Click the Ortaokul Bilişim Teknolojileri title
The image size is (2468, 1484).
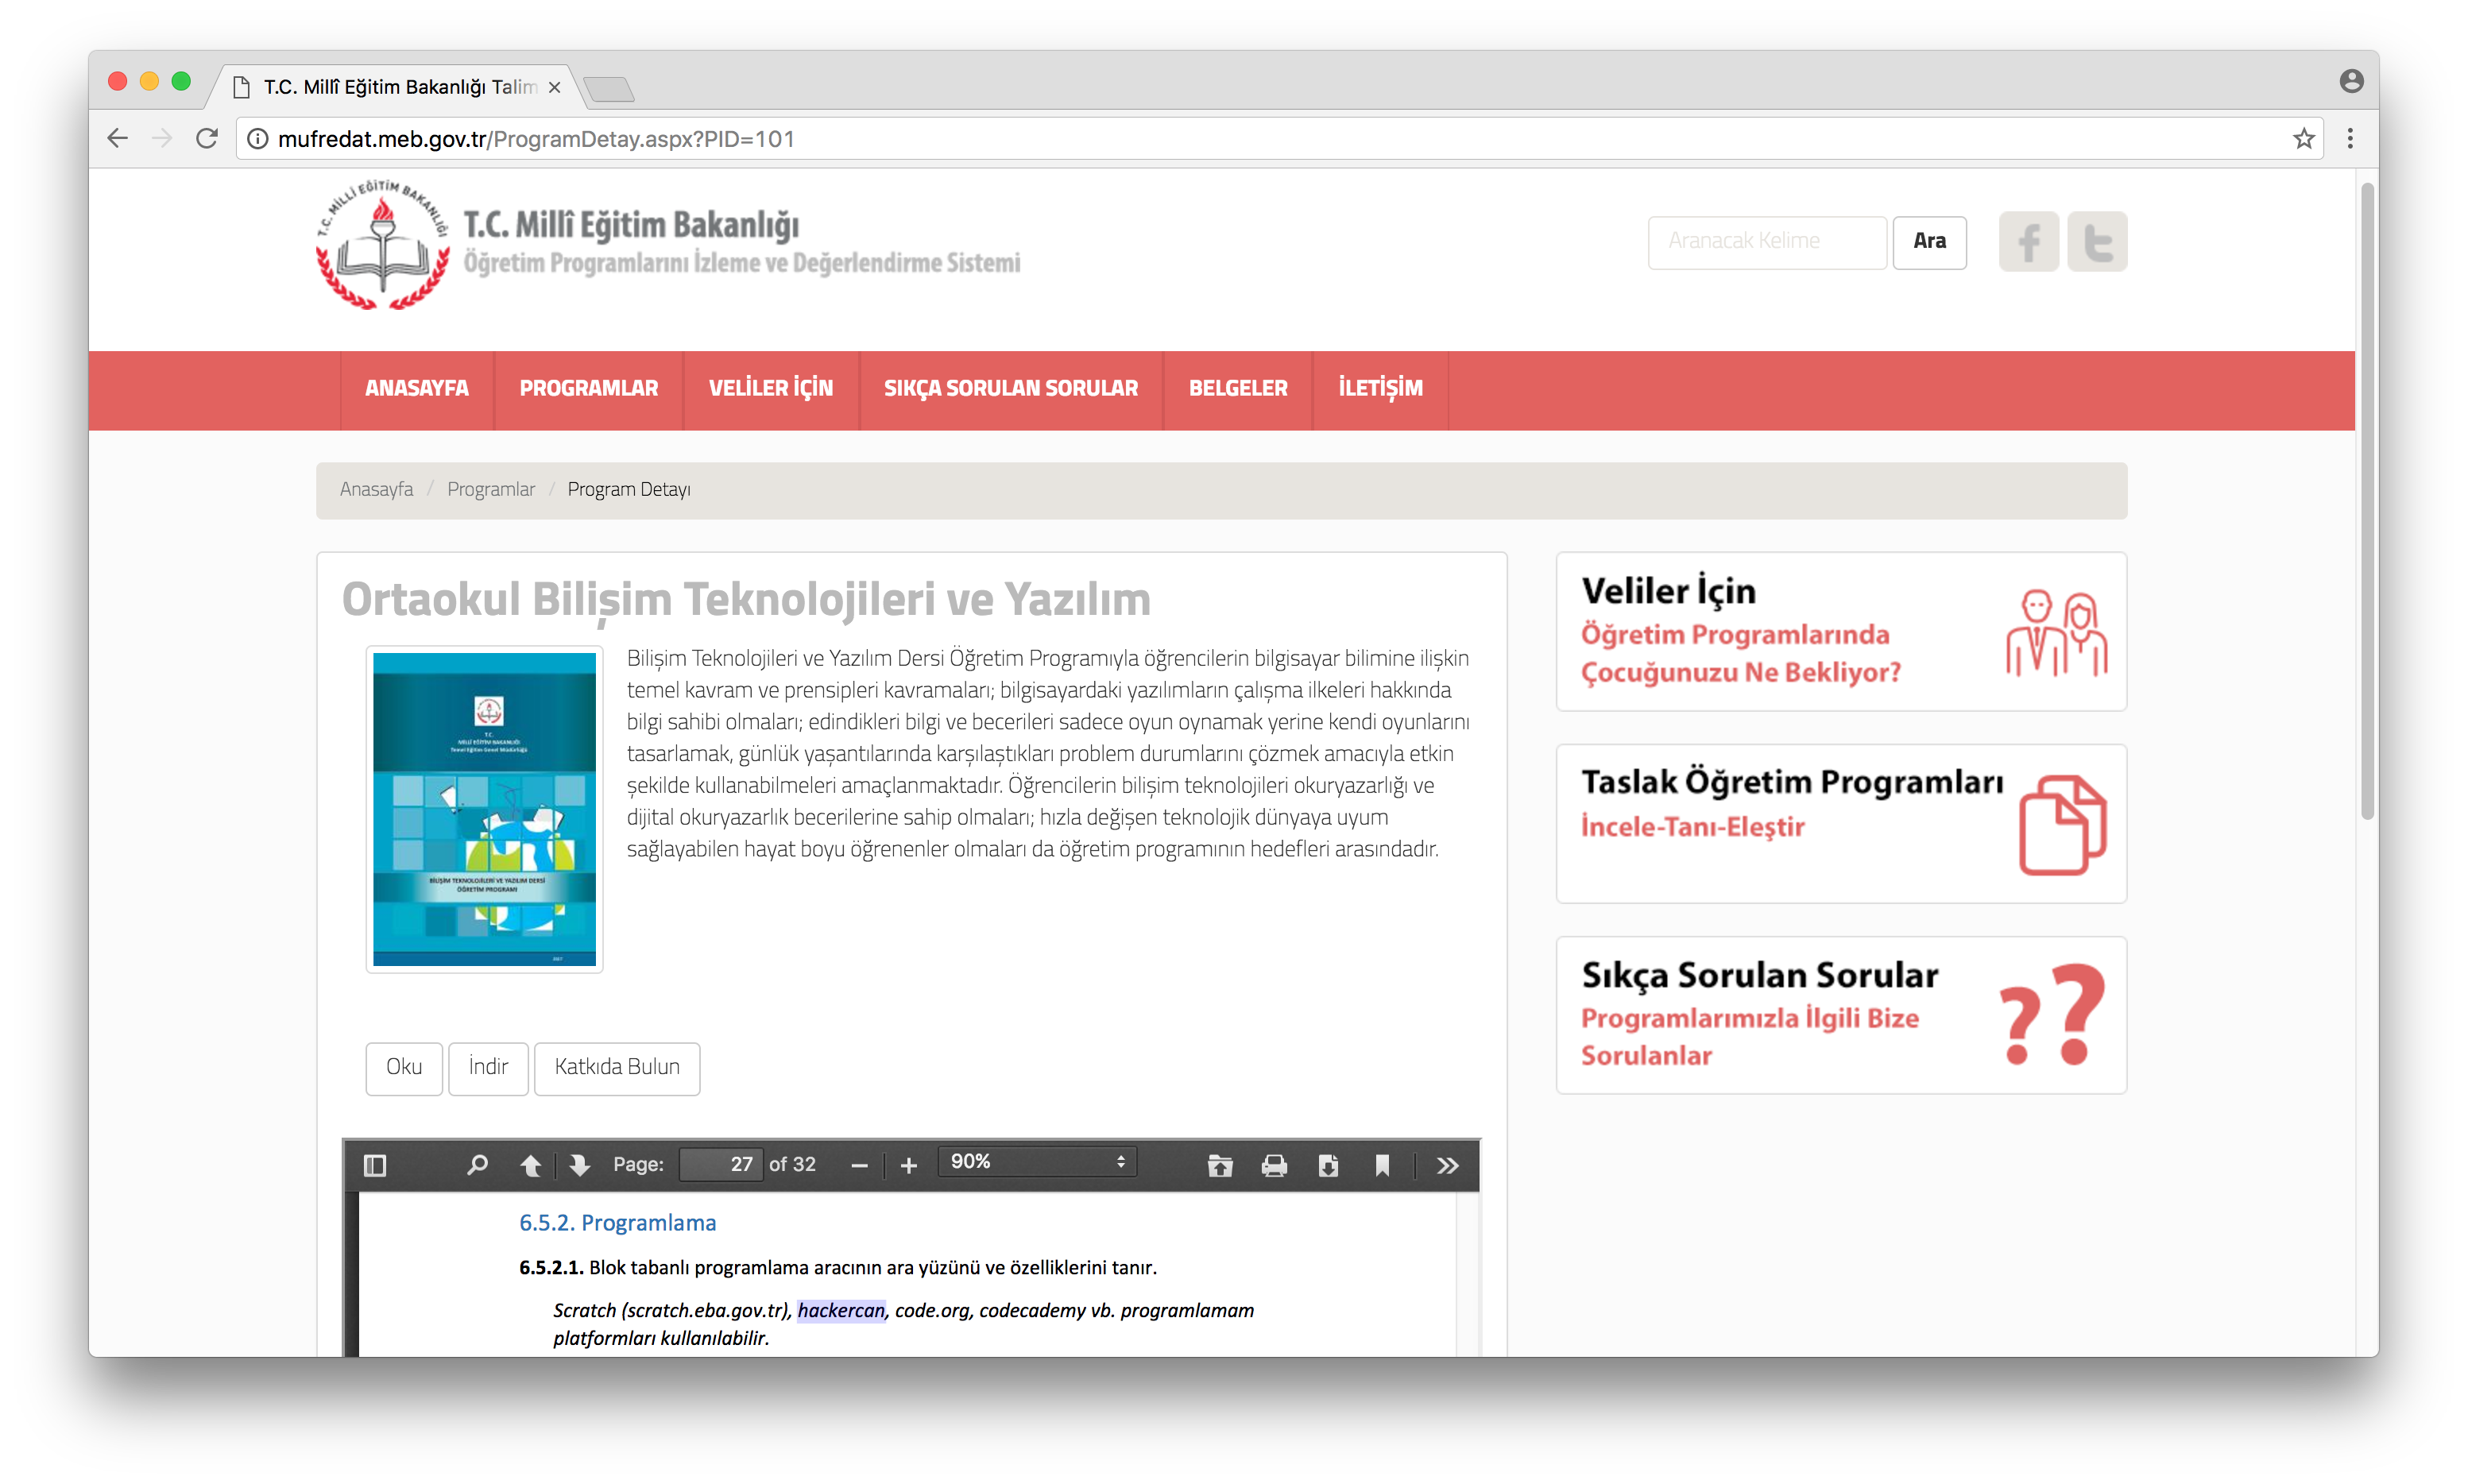click(746, 600)
